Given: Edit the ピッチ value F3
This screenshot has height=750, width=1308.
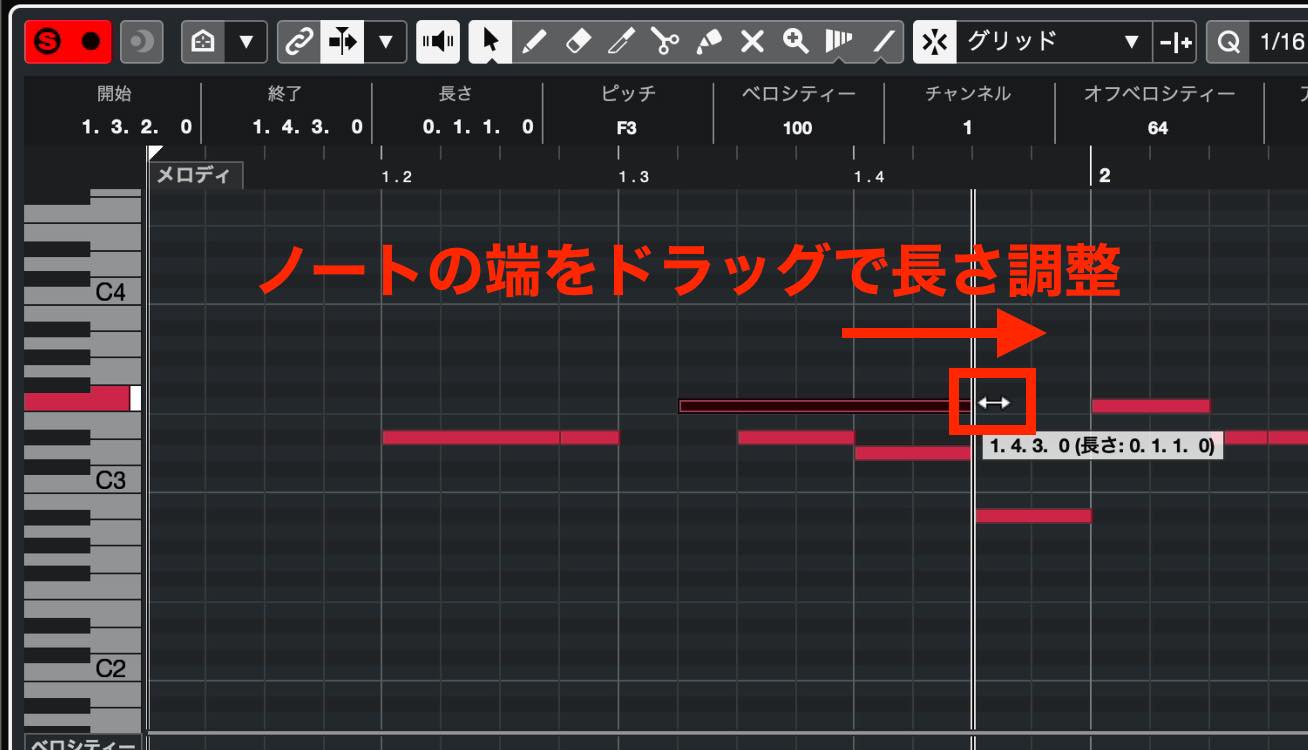Looking at the screenshot, I should click(627, 128).
